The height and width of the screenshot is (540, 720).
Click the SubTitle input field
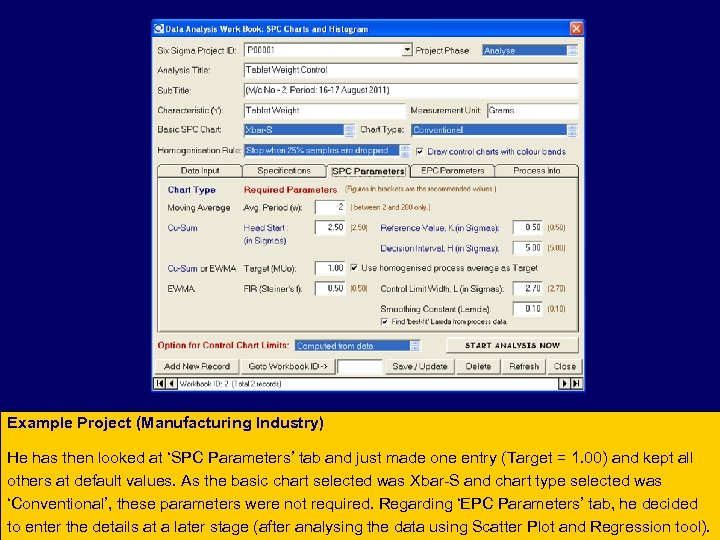pos(411,90)
